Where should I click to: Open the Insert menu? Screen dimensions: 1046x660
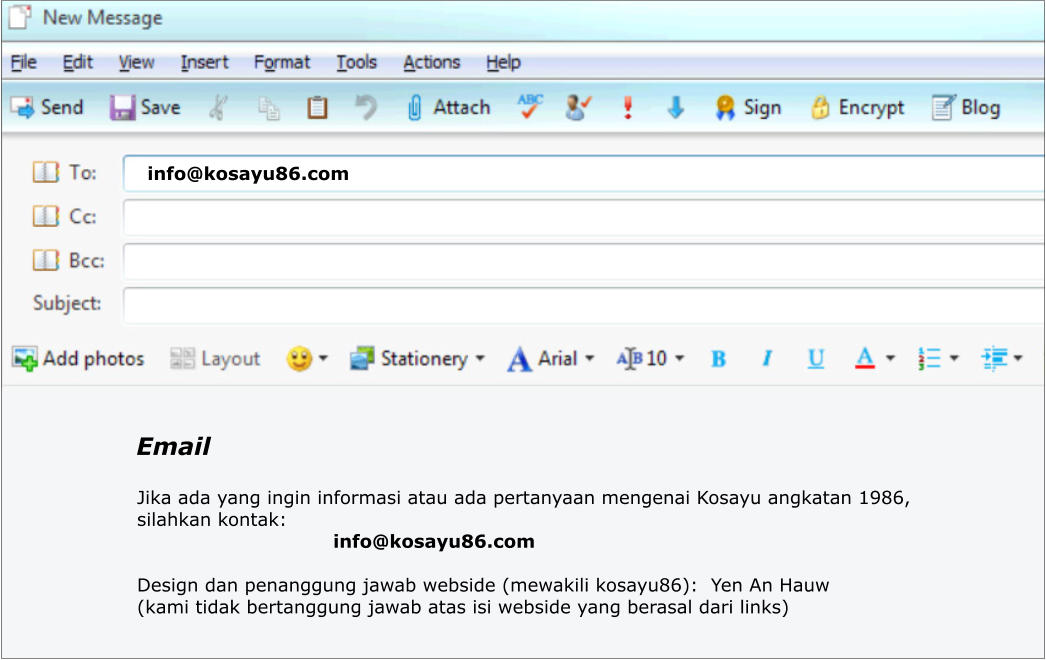point(204,63)
